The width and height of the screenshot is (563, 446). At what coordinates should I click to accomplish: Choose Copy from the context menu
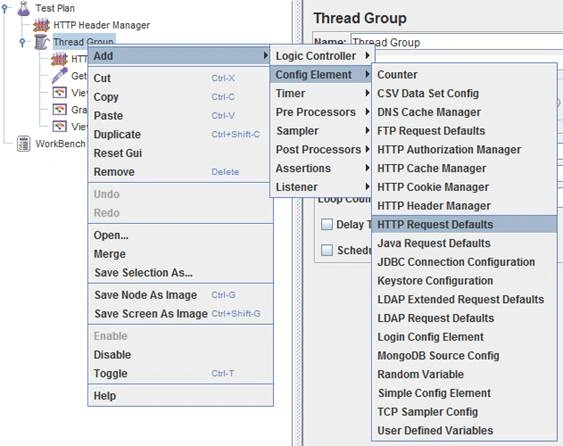pos(180,97)
